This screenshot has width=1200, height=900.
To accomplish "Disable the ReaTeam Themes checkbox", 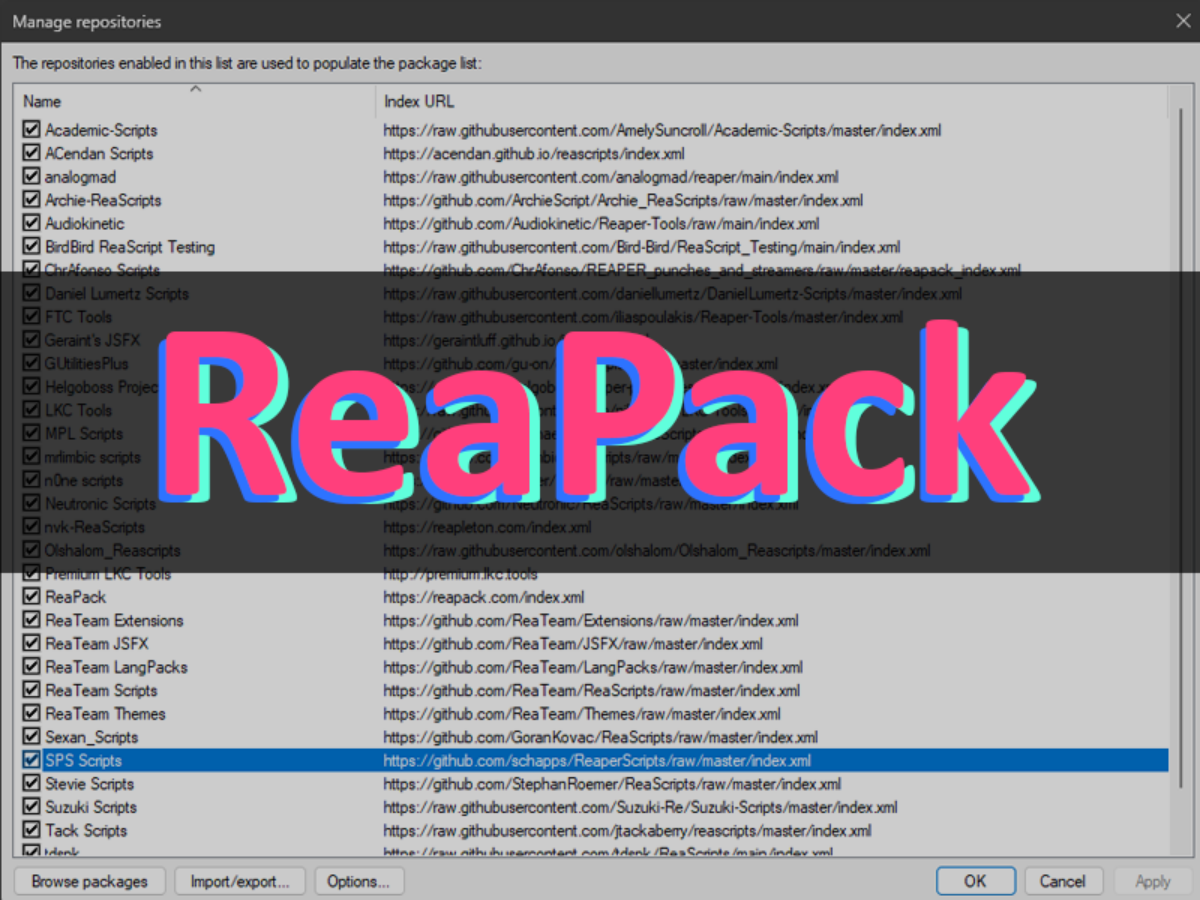I will coord(32,714).
